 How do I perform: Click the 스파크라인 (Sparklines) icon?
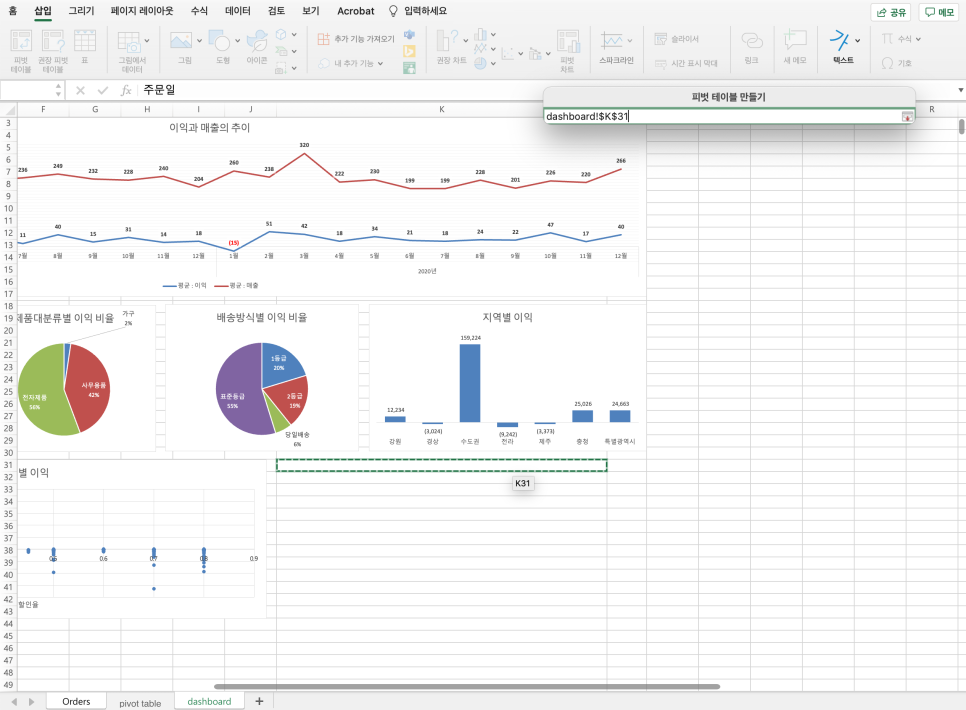612,41
